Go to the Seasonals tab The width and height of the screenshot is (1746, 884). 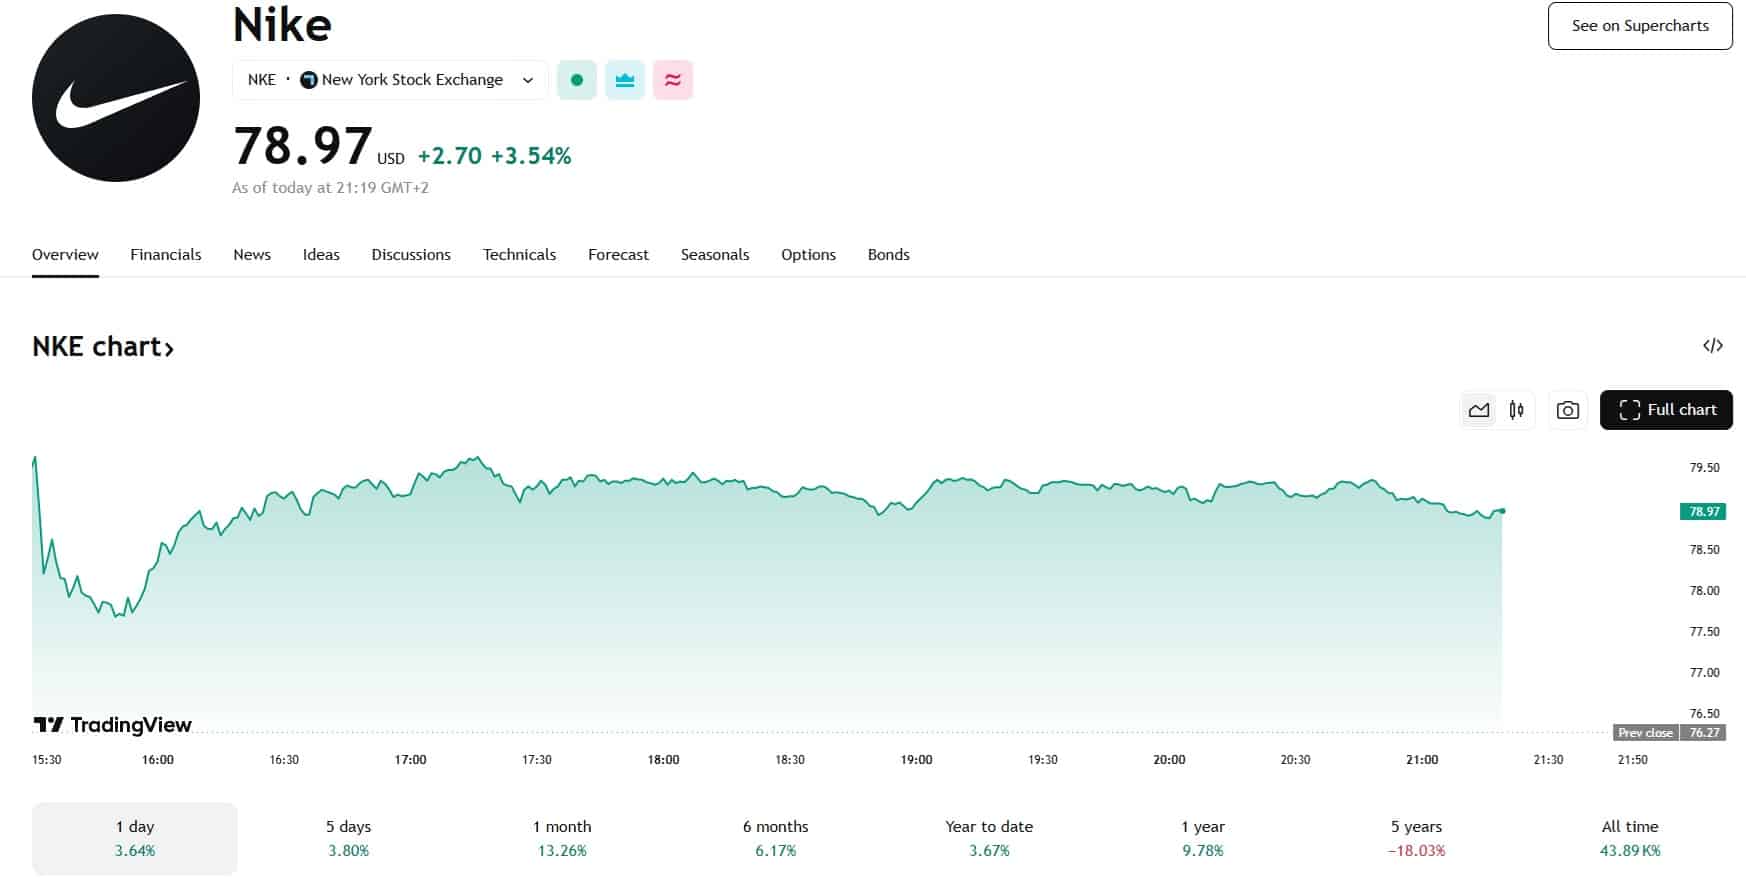pyautogui.click(x=715, y=255)
